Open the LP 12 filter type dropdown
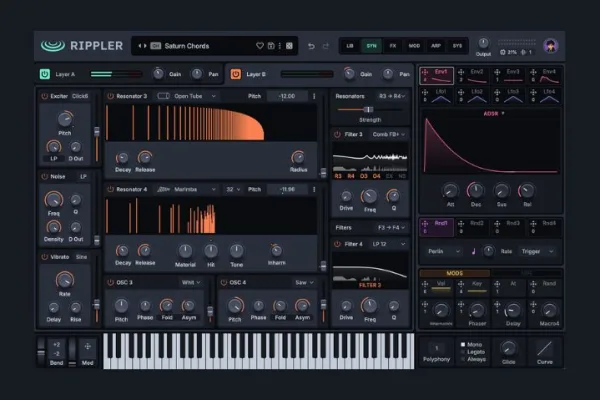This screenshot has height=400, width=600. tap(389, 244)
